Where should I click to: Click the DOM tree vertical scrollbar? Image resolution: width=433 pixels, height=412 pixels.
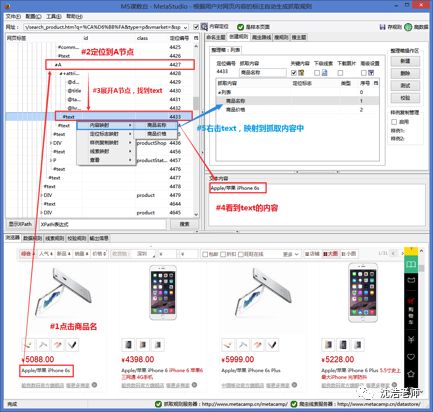pos(196,130)
